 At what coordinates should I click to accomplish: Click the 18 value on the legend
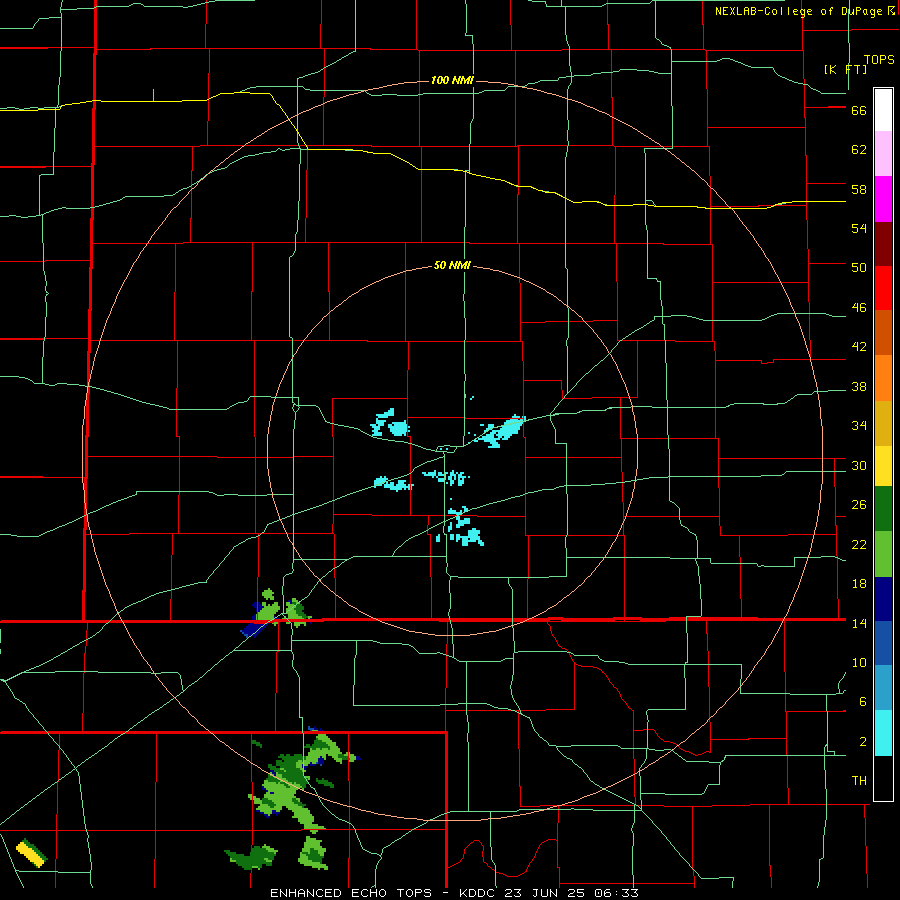pyautogui.click(x=859, y=584)
